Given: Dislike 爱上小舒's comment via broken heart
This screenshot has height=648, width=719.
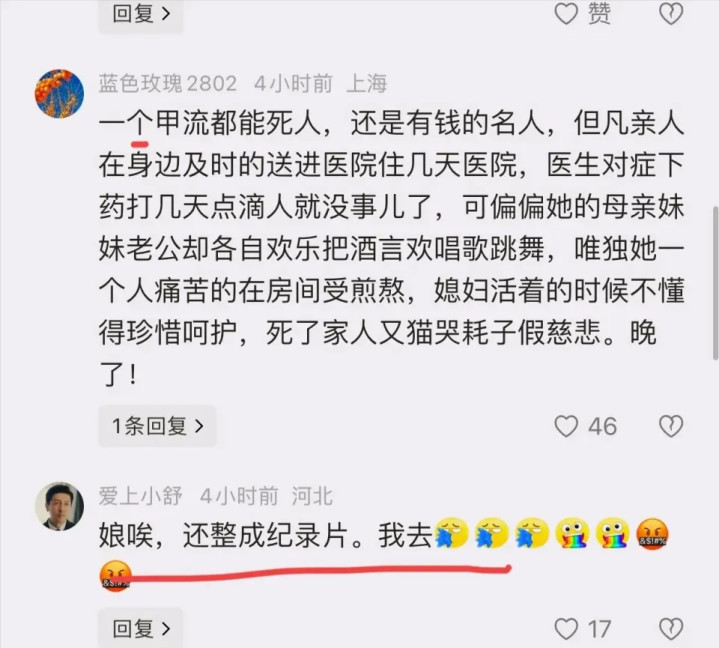Looking at the screenshot, I should (x=671, y=629).
